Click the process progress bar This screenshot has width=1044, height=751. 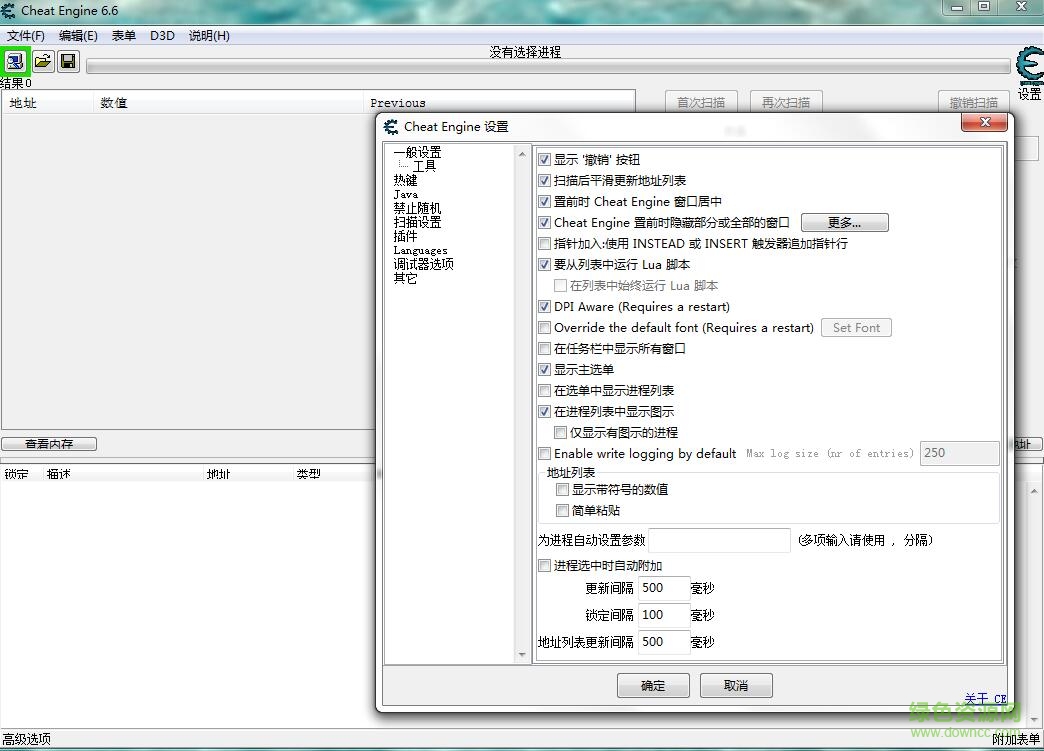(x=548, y=67)
